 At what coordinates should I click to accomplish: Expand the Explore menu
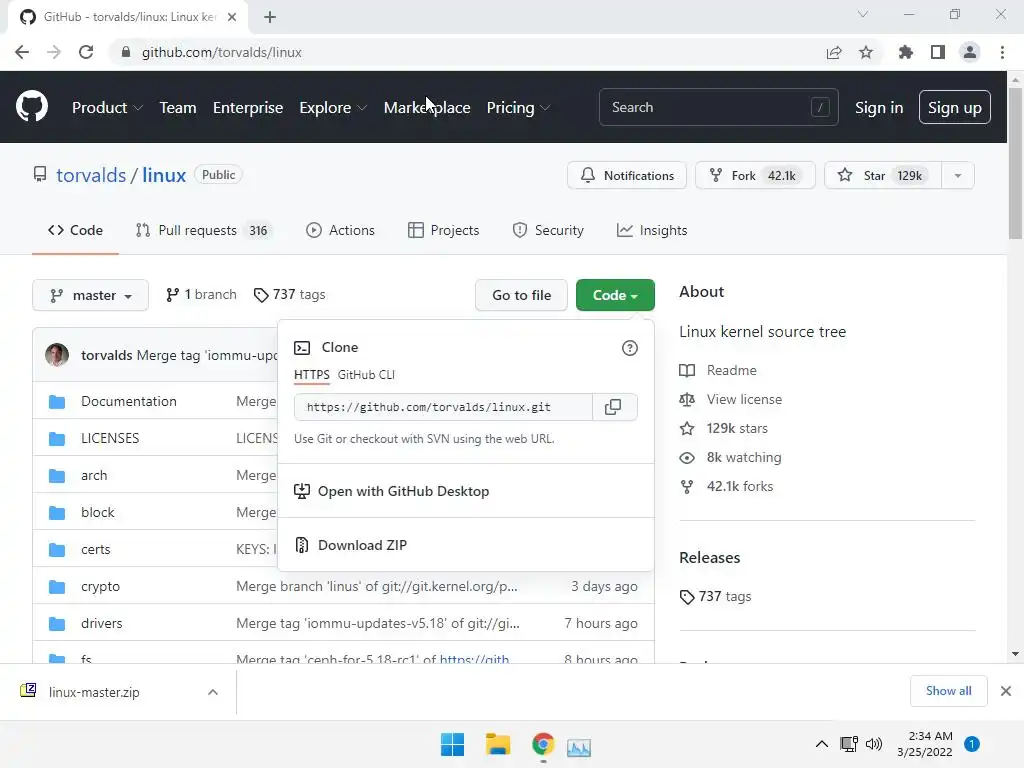pyautogui.click(x=333, y=108)
